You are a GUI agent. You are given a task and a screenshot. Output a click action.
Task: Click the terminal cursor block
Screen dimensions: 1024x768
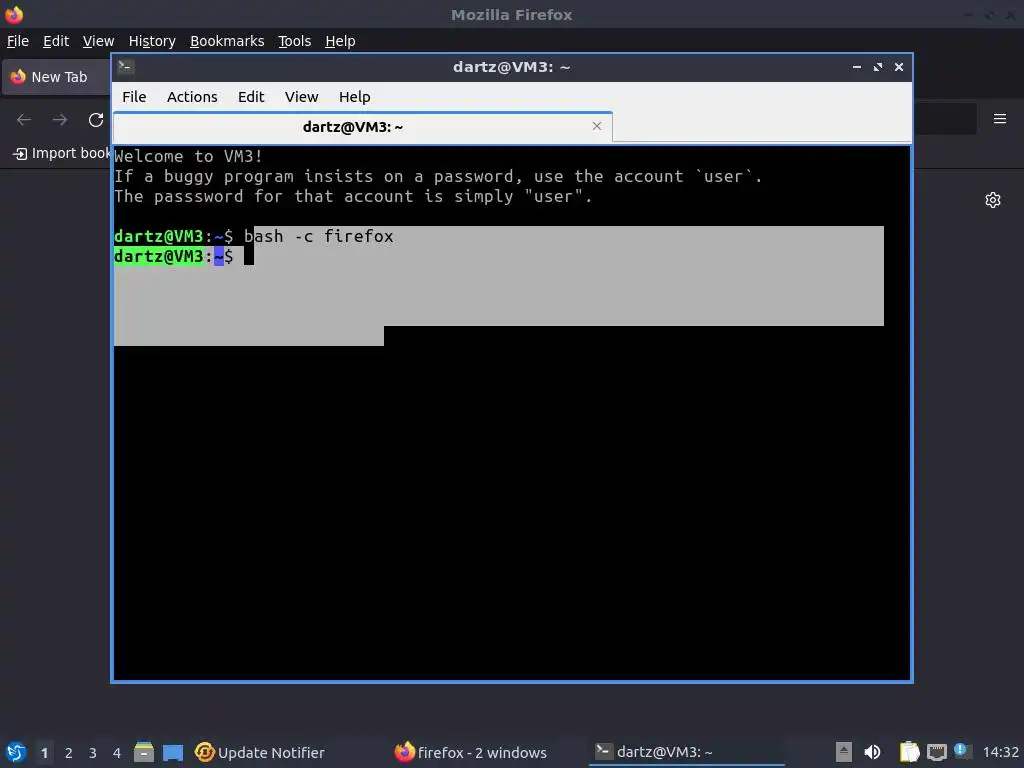pyautogui.click(x=249, y=257)
